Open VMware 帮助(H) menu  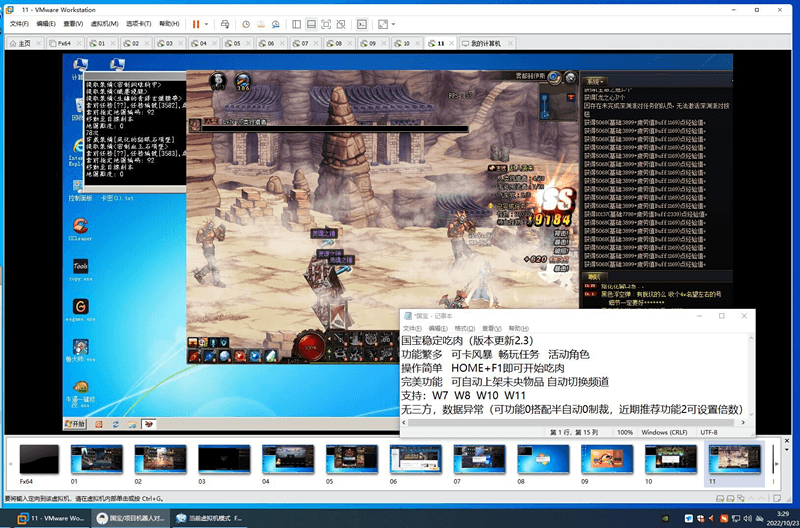click(169, 24)
